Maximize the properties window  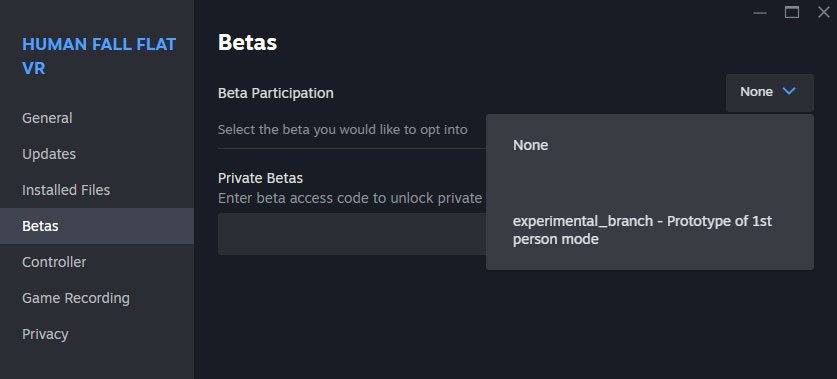point(792,12)
